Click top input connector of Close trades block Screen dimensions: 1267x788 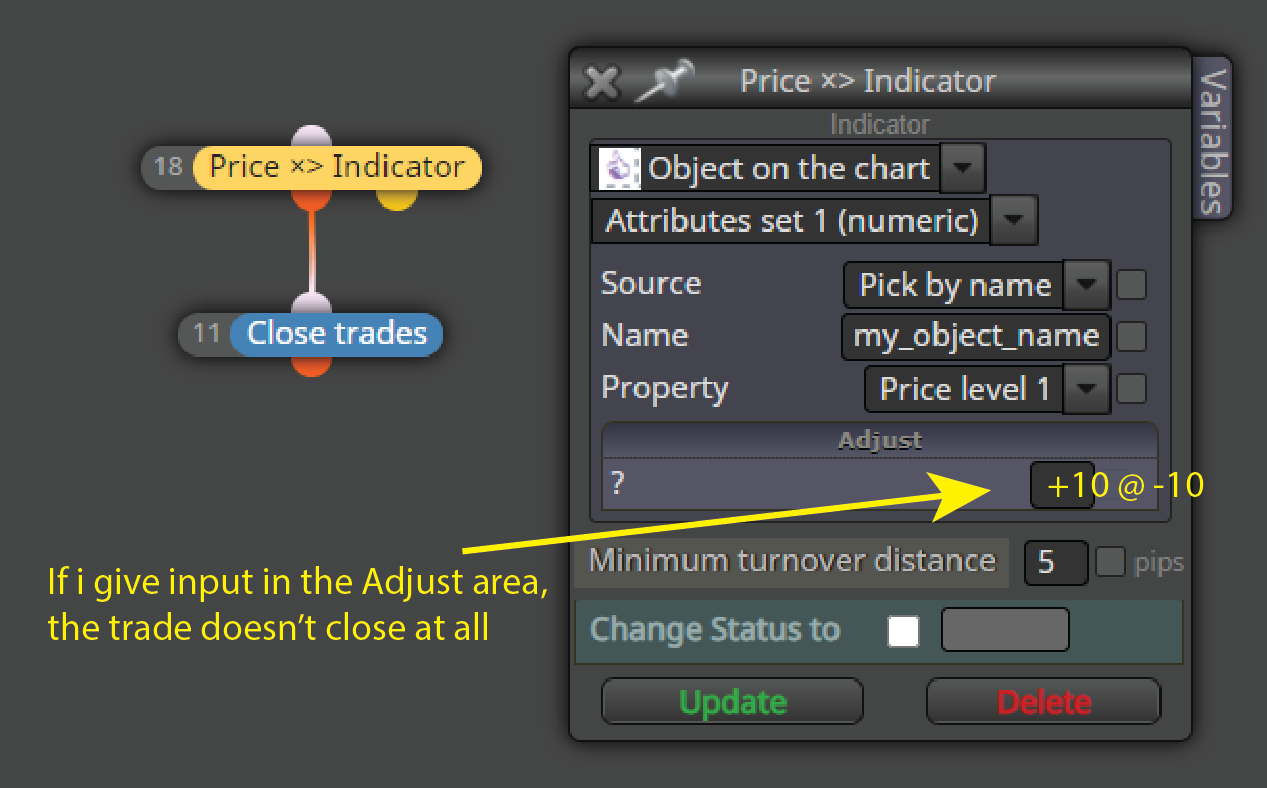click(x=312, y=304)
